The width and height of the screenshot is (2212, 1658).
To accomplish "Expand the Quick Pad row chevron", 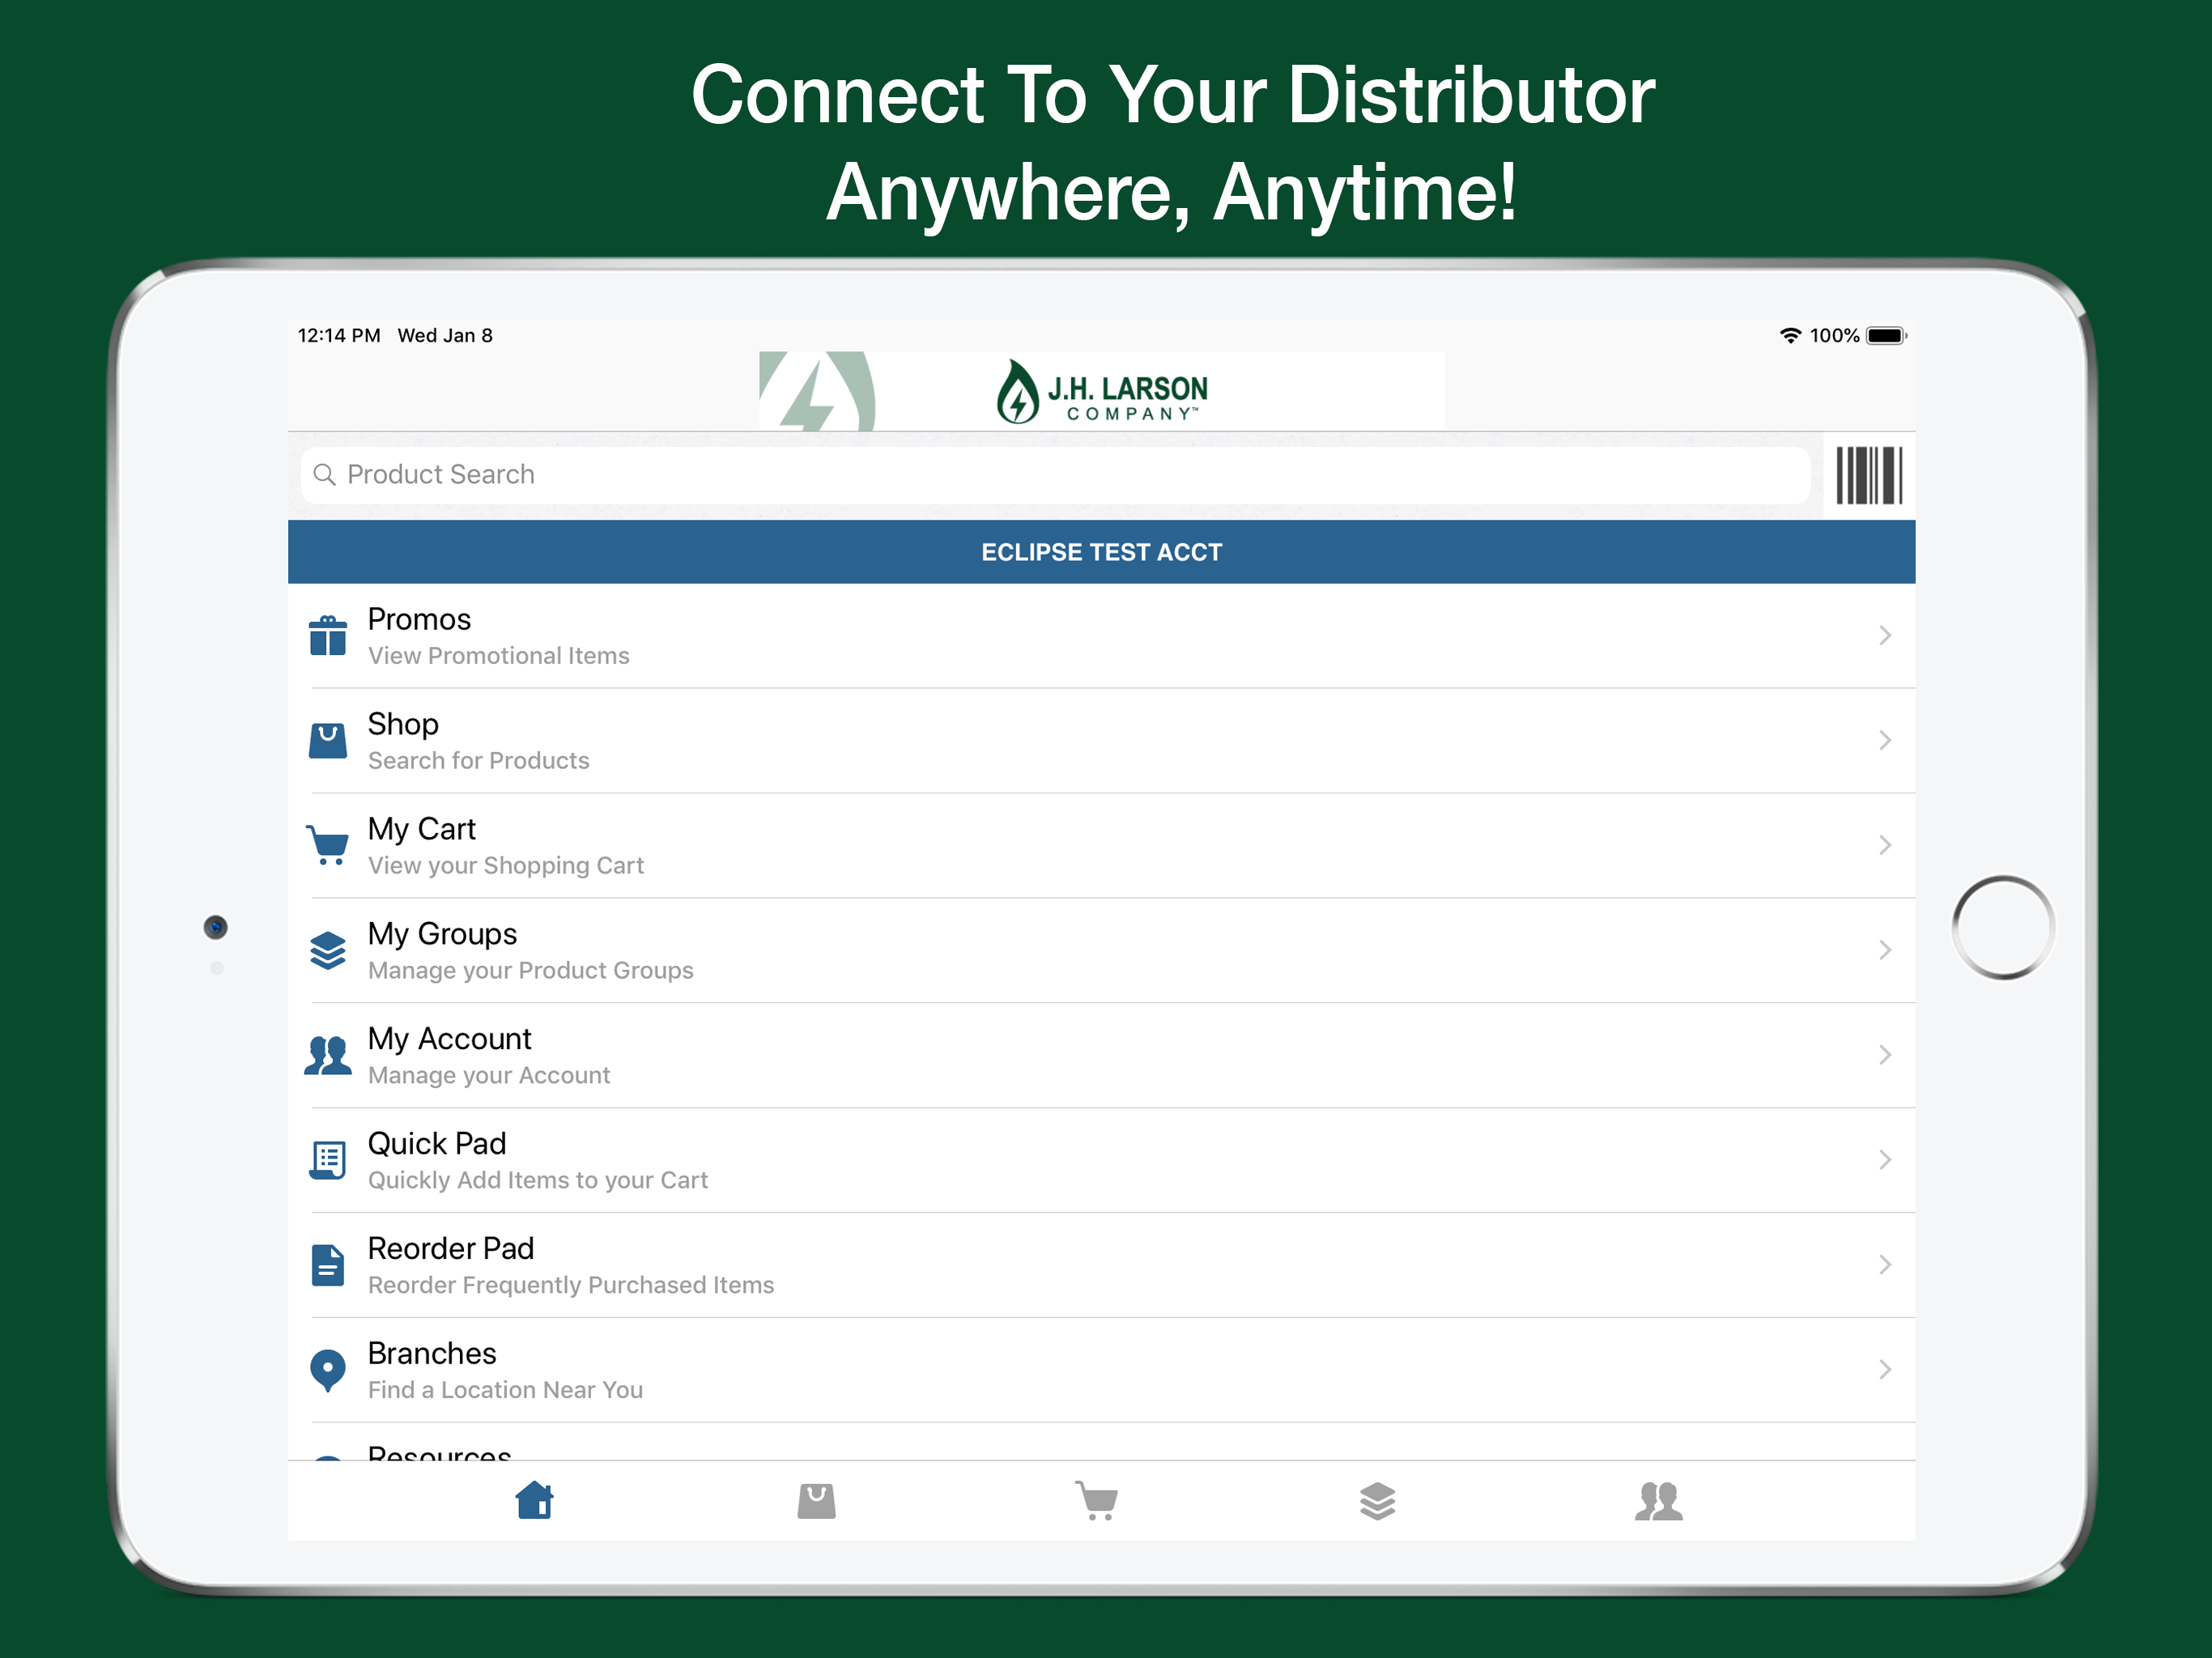I will pos(1885,1160).
